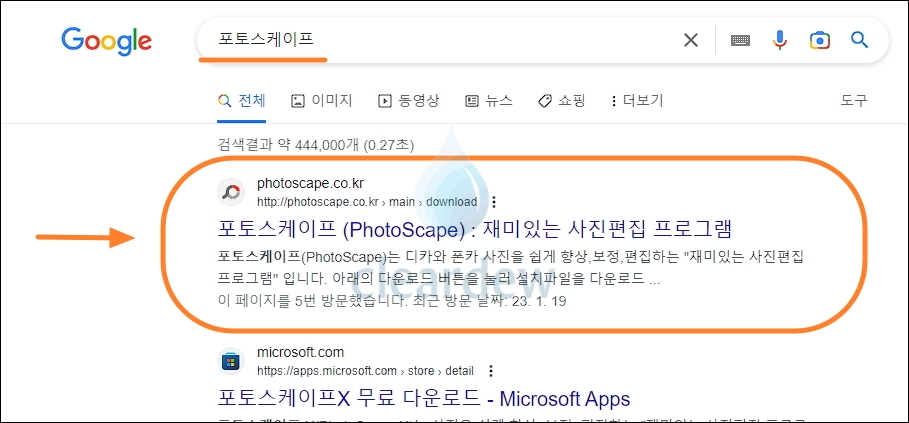Image resolution: width=909 pixels, height=423 pixels.
Task: Switch to the 동영상 tab
Action: [408, 101]
